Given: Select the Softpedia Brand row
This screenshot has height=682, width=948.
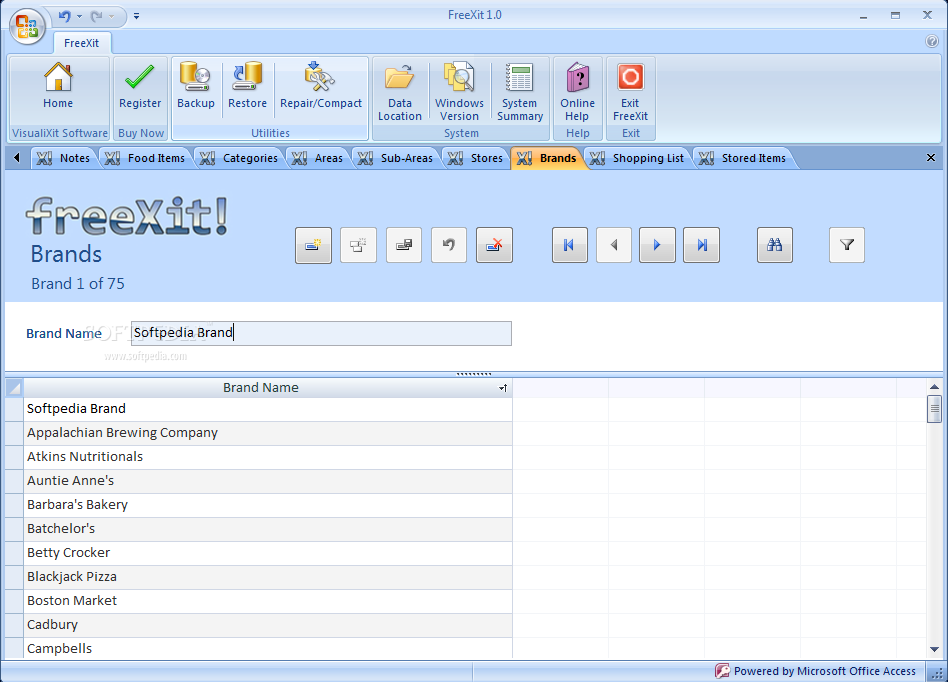Looking at the screenshot, I should [268, 409].
